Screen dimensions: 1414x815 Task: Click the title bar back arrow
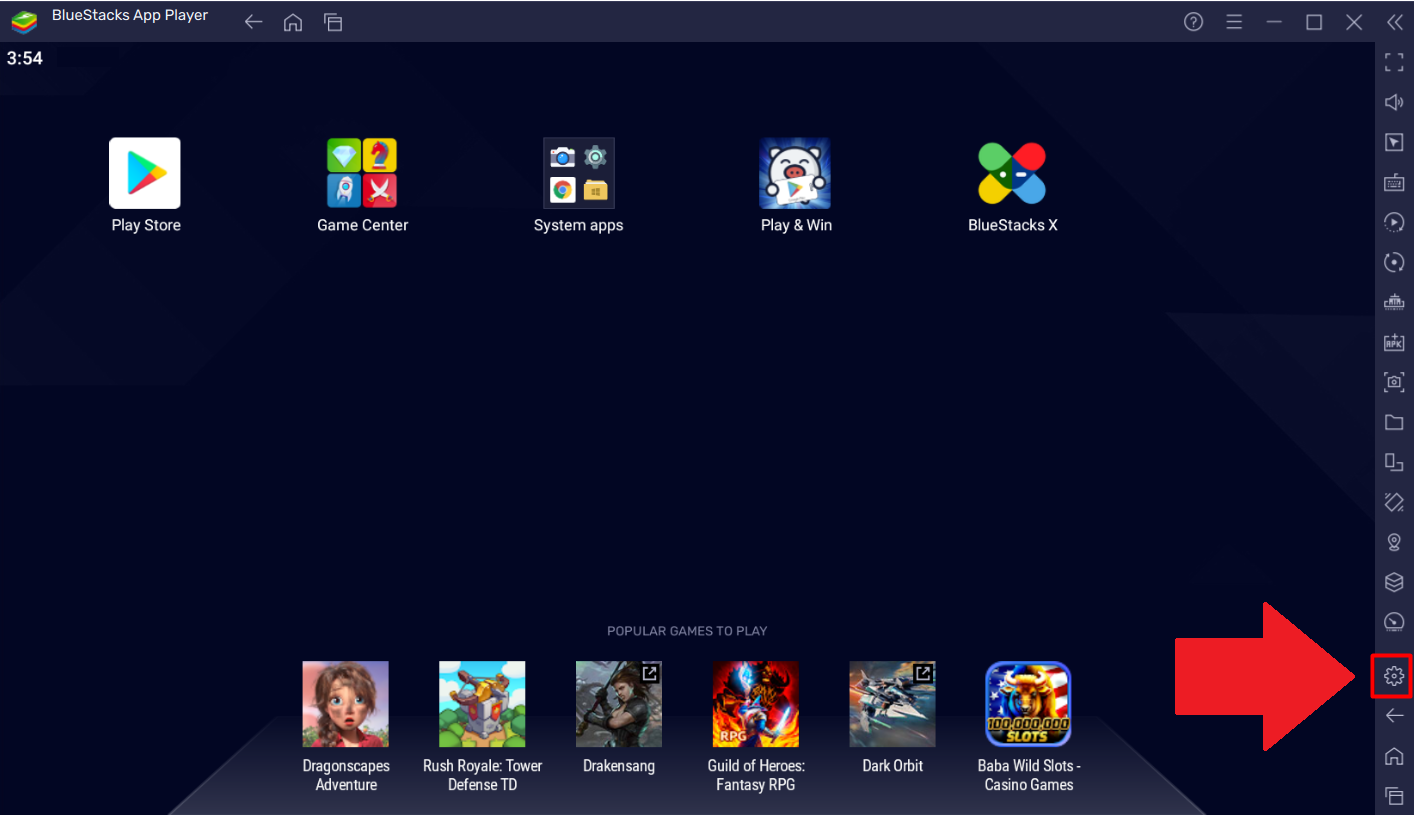pos(253,22)
